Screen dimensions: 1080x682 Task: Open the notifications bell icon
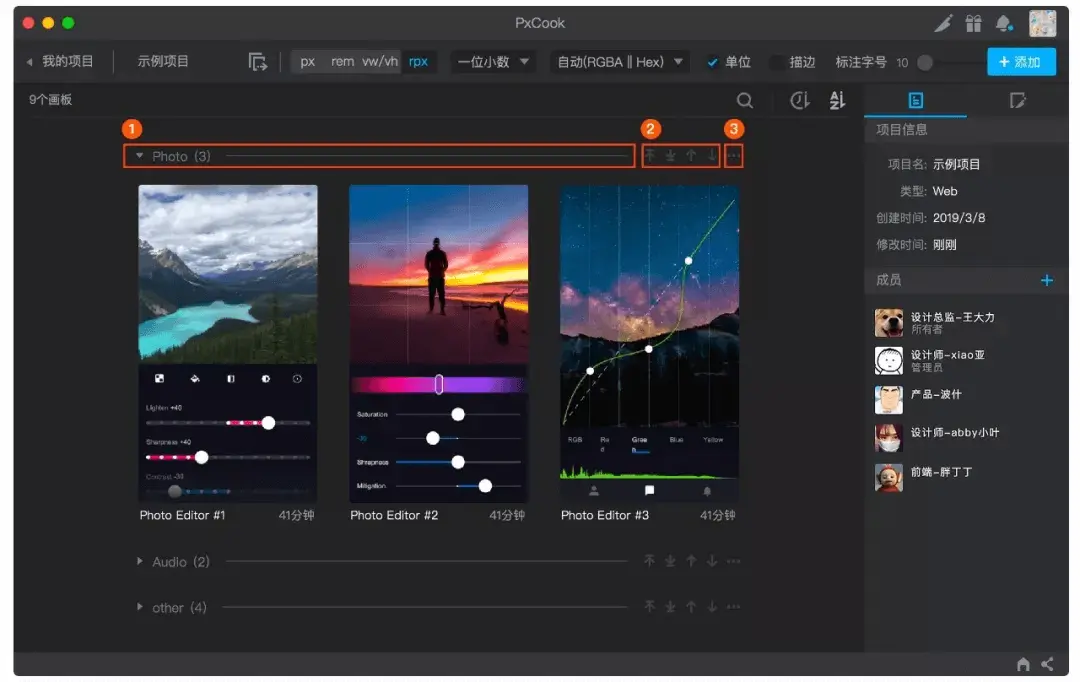pos(1004,24)
